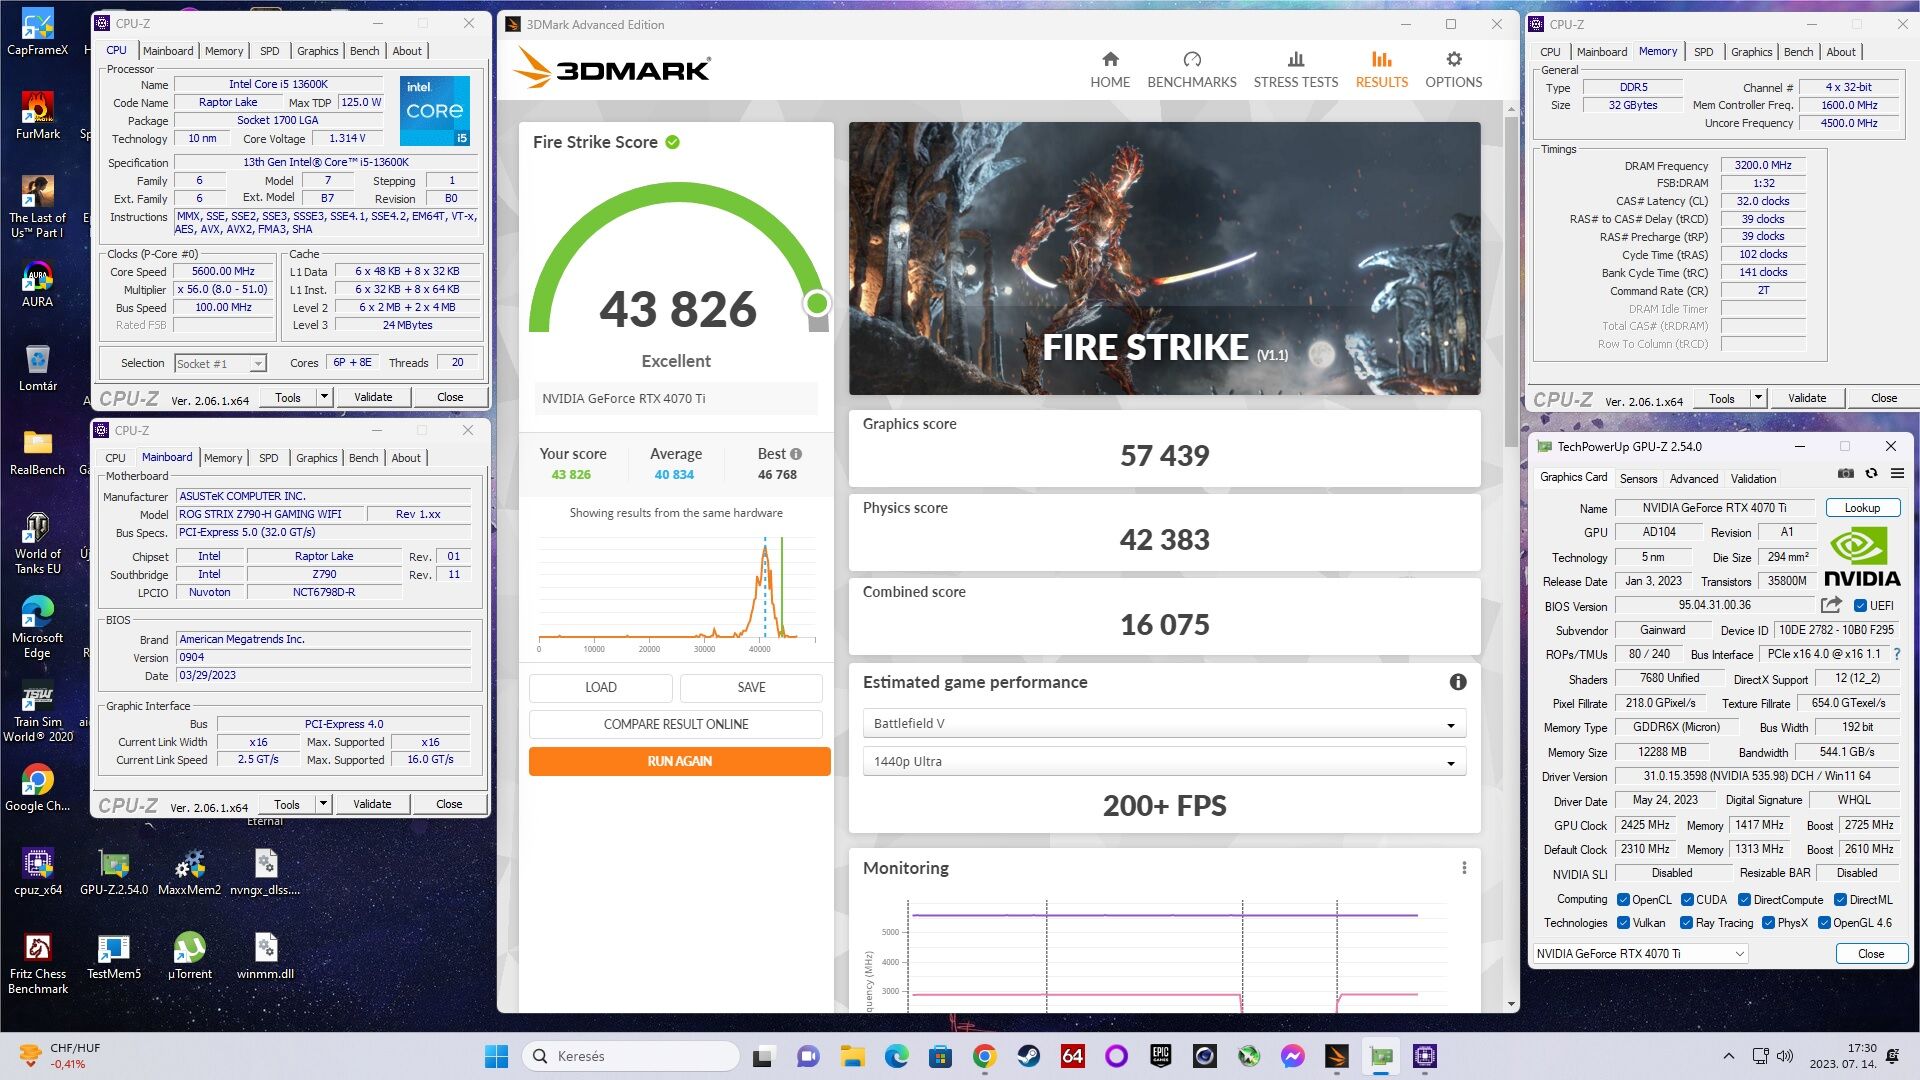Open the Tools dropdown arrow in the CPU tab window
The image size is (1920, 1080).
[324, 397]
